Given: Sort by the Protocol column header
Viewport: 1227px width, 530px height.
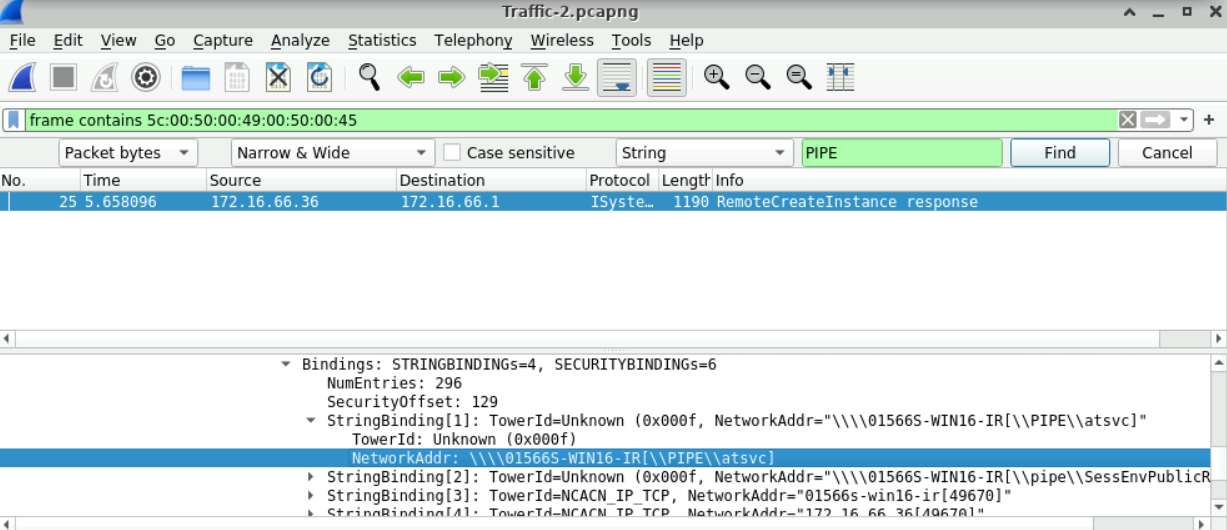Looking at the screenshot, I should point(621,180).
